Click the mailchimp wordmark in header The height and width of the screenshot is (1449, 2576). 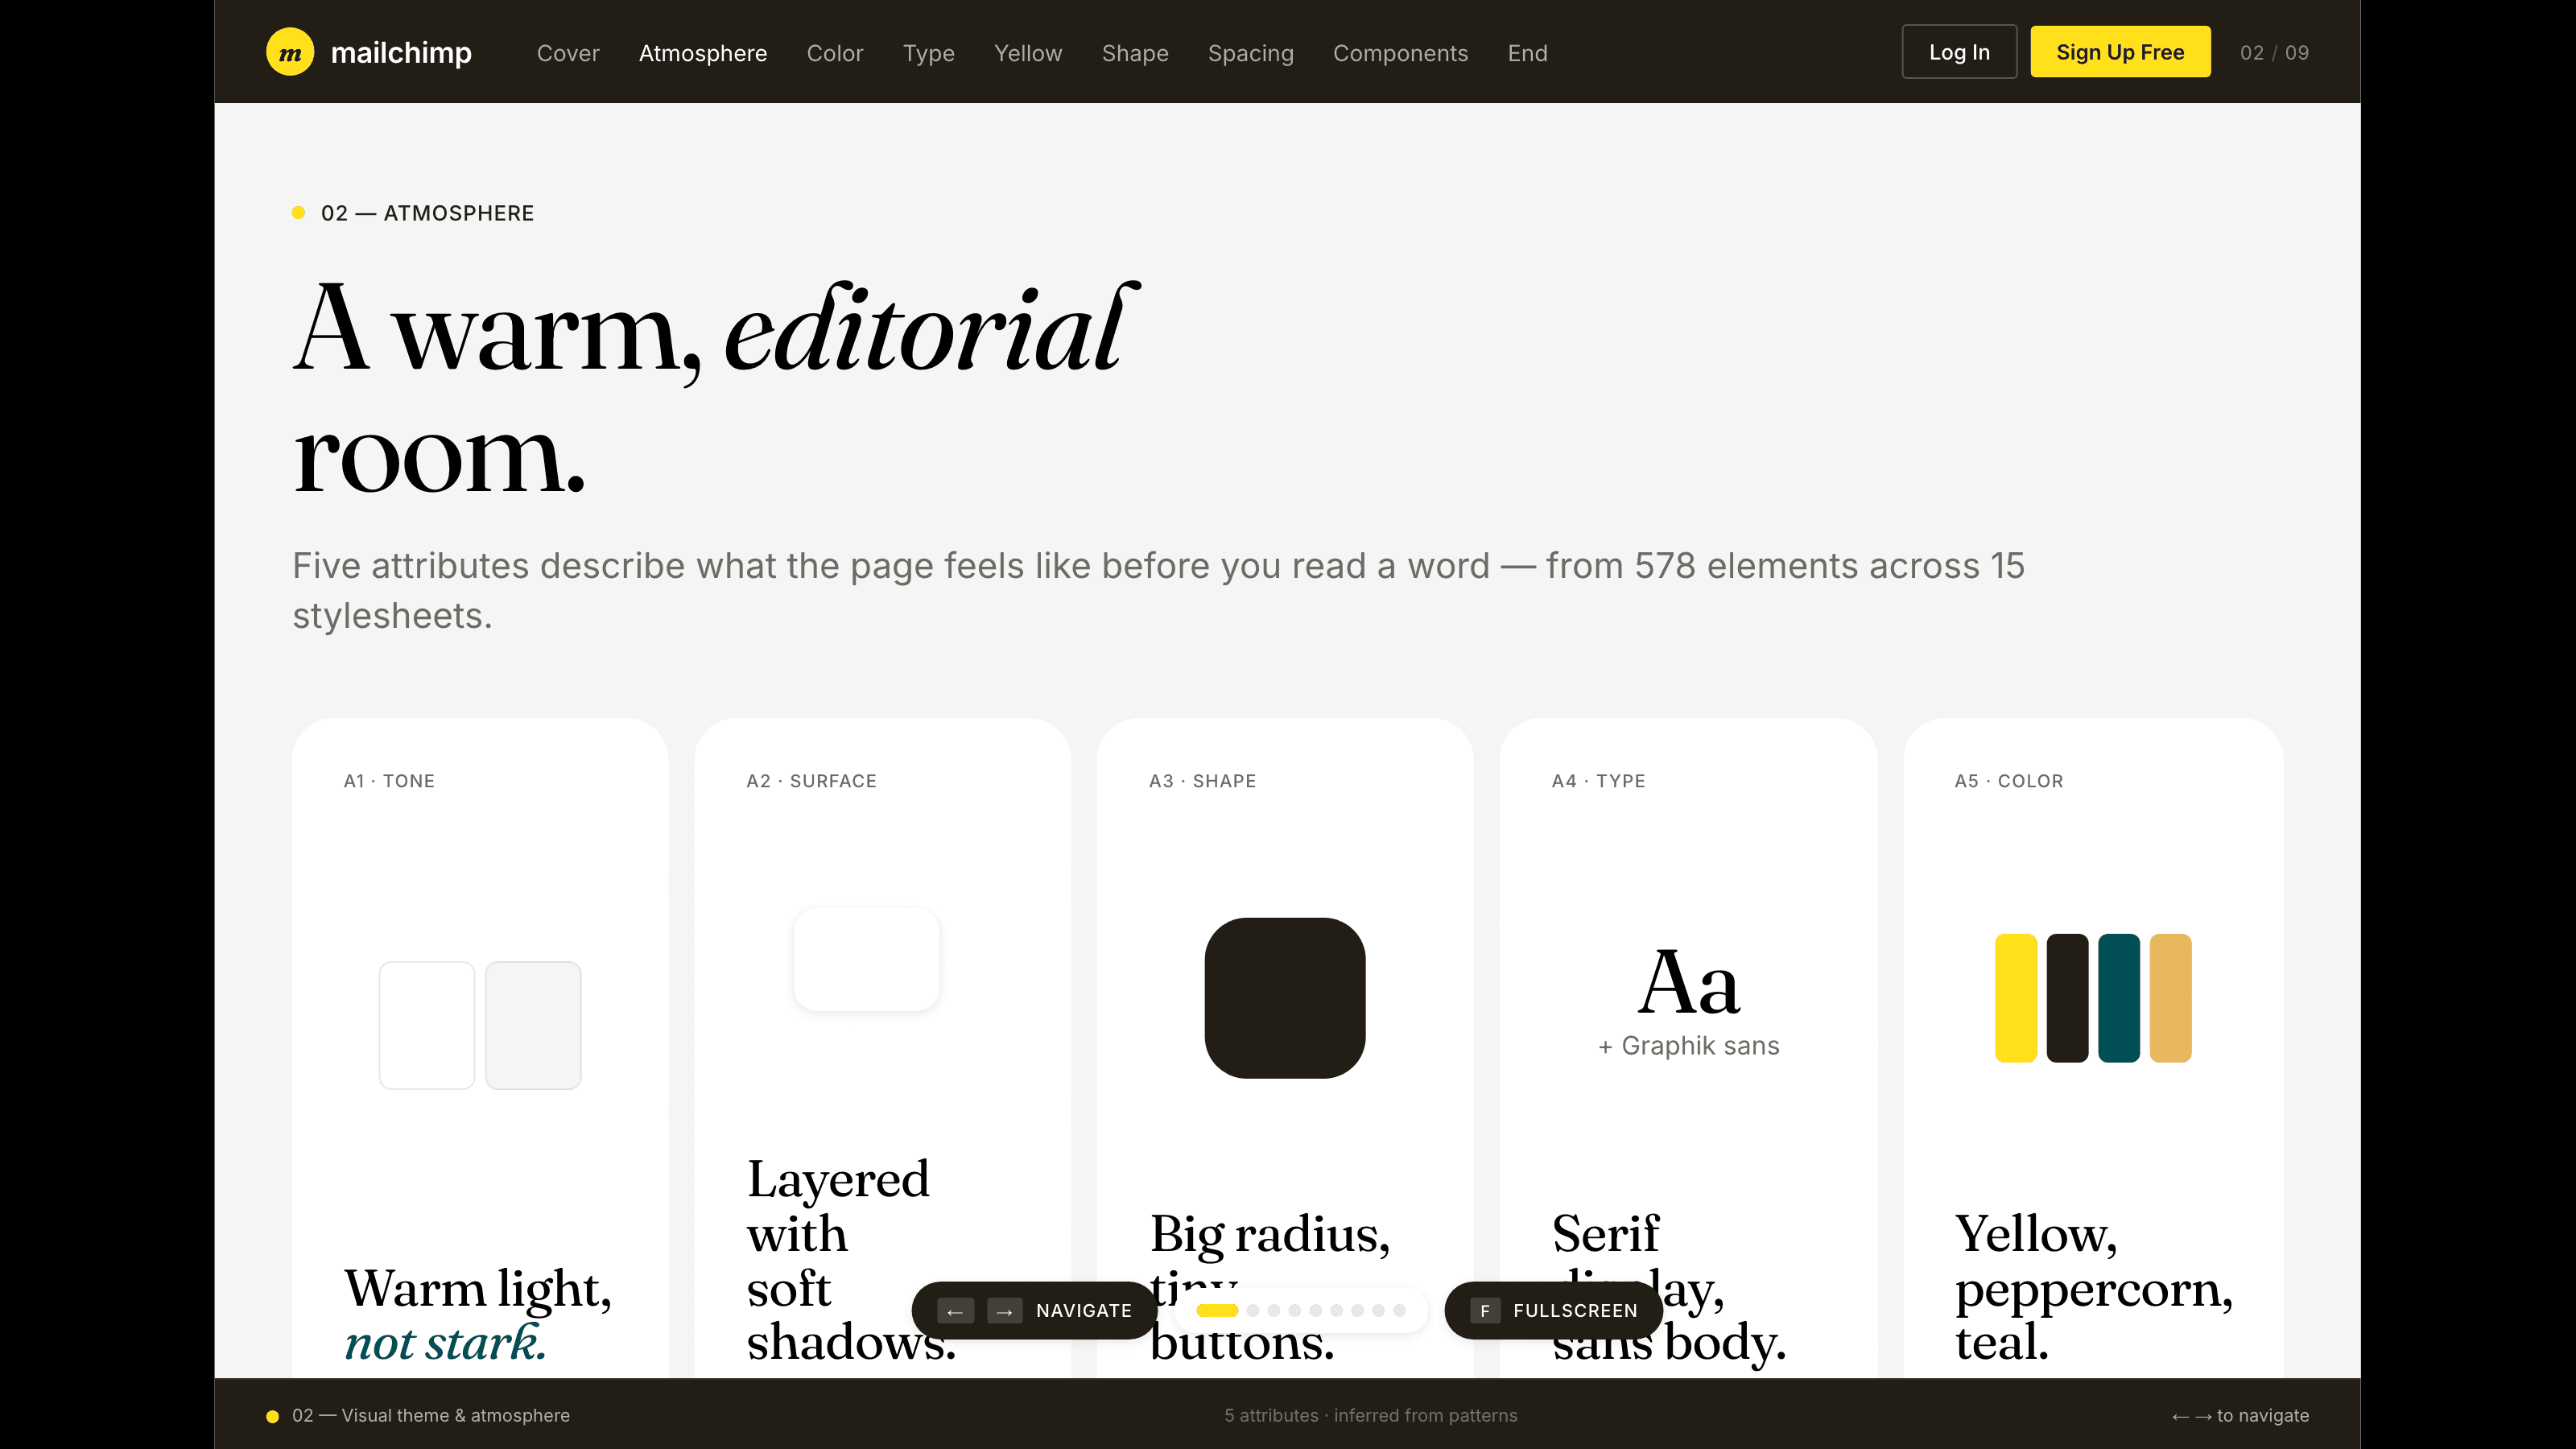click(x=401, y=53)
